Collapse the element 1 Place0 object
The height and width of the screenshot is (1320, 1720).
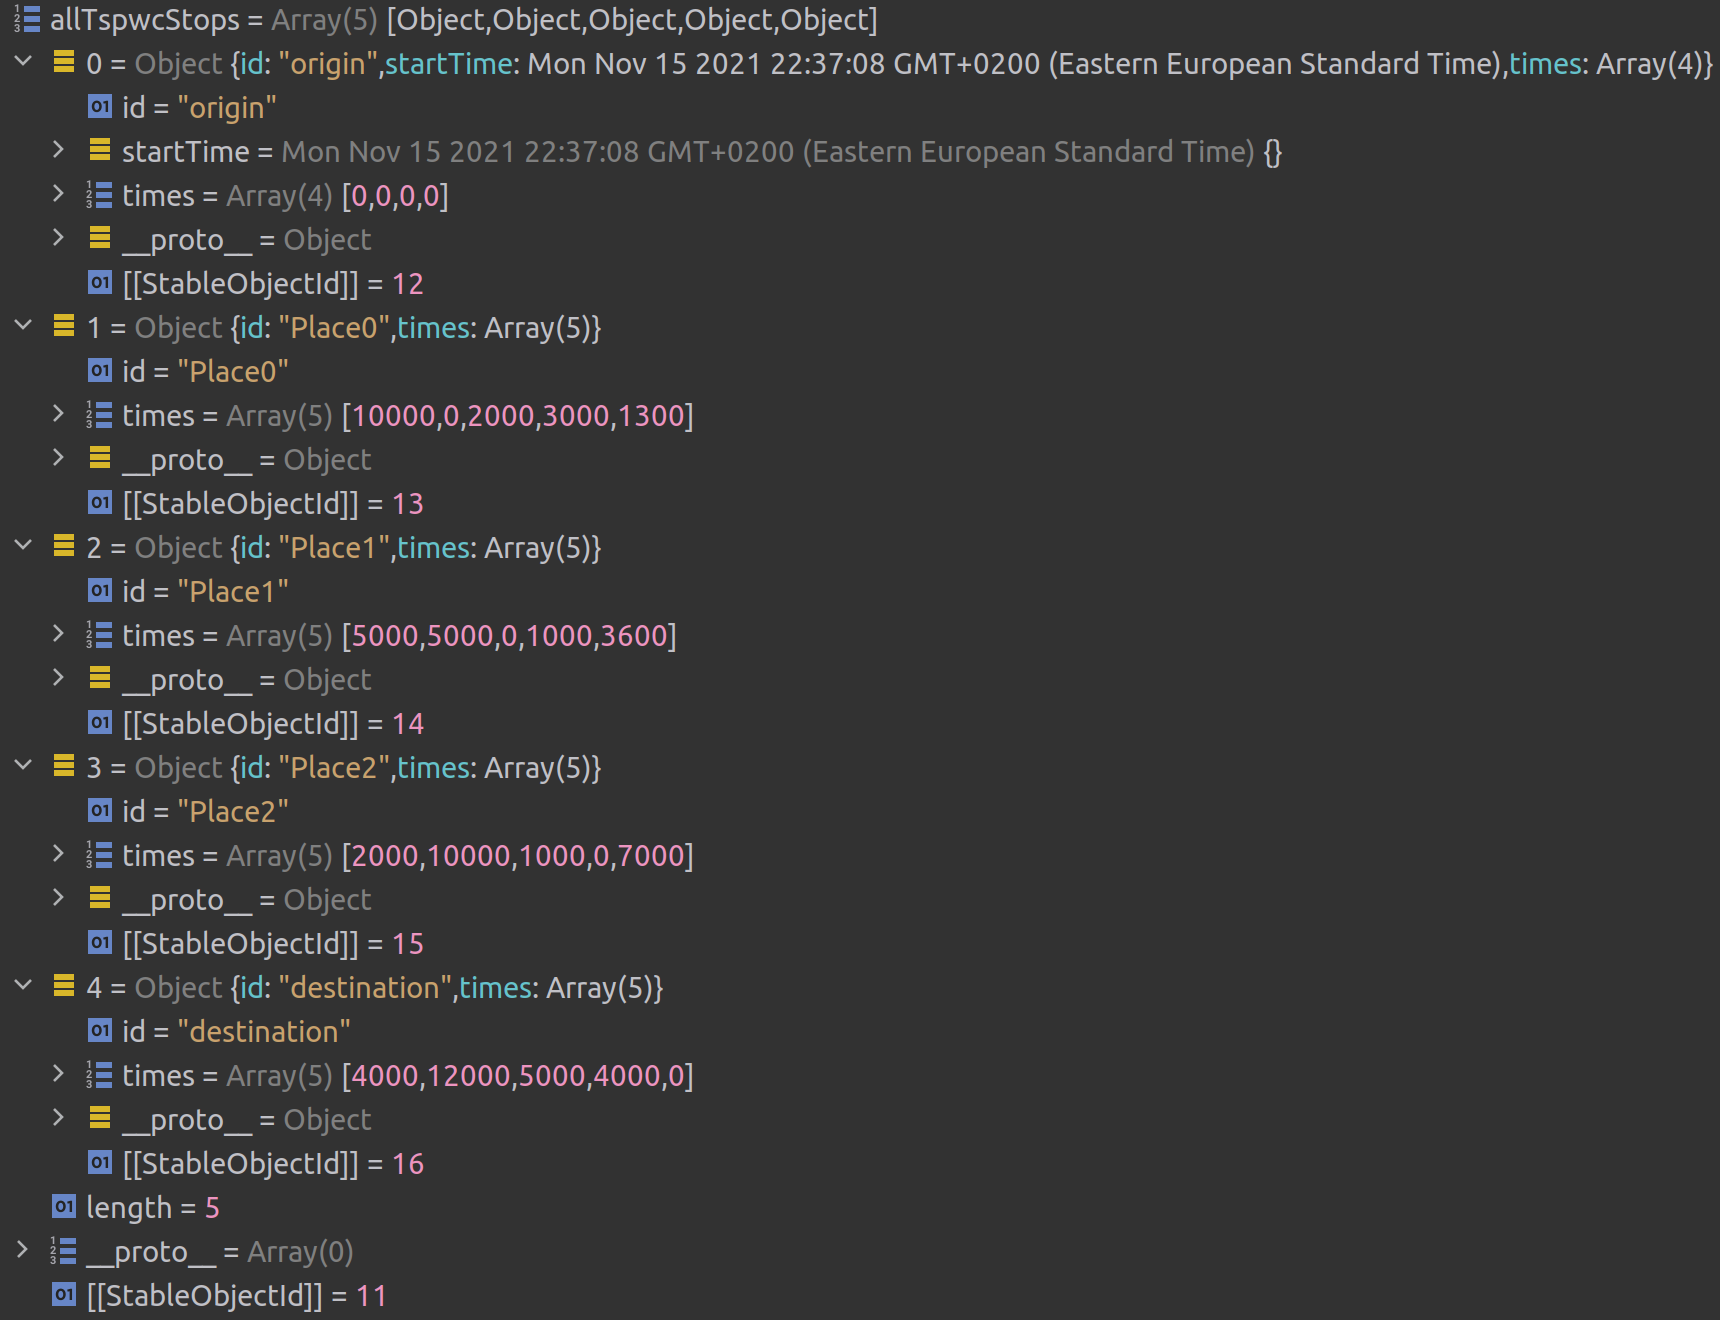(x=23, y=326)
